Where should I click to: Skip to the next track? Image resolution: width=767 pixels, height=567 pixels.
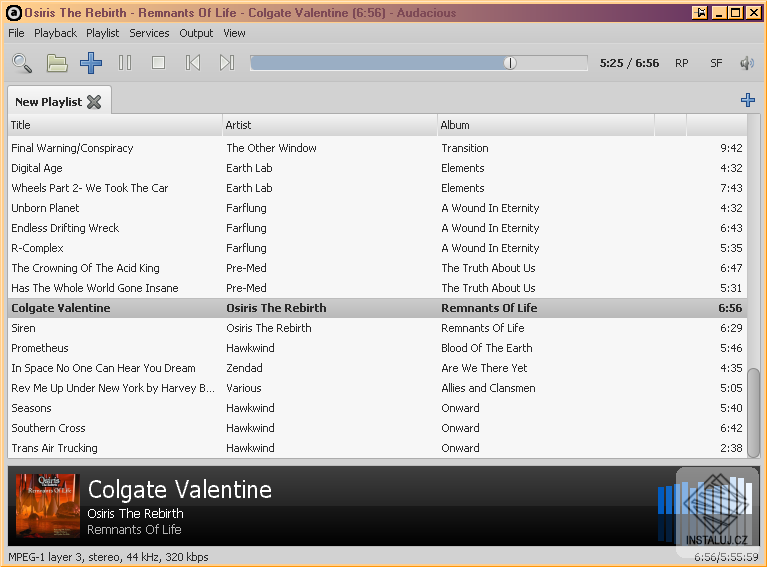click(x=227, y=63)
